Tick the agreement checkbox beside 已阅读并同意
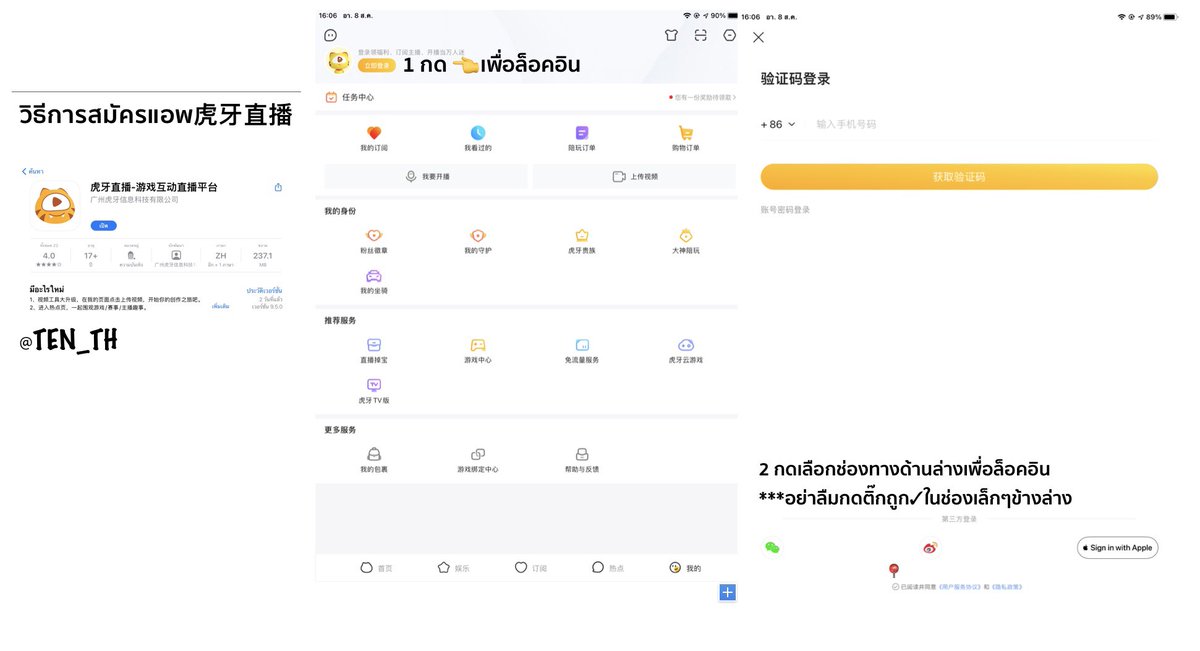Screen dimensions: 1200x651 coord(895,587)
